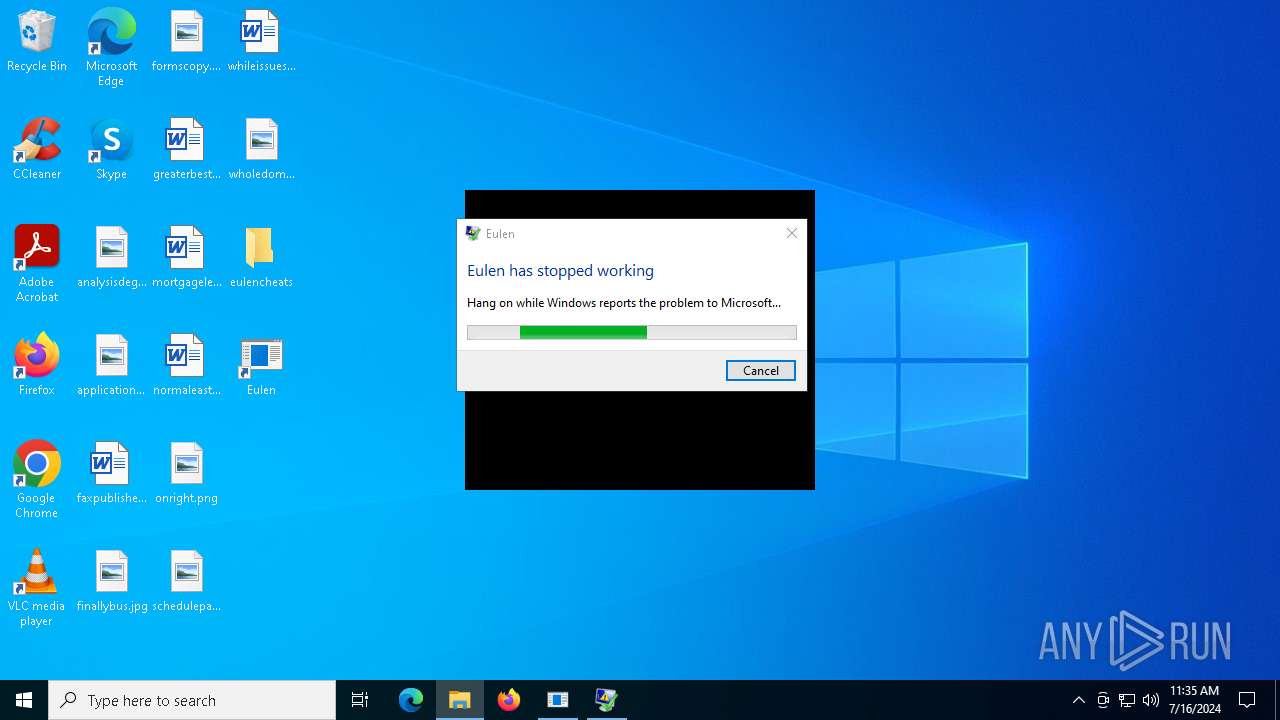Open the notification center
Screen dimensions: 1280x720
pyautogui.click(x=1248, y=700)
